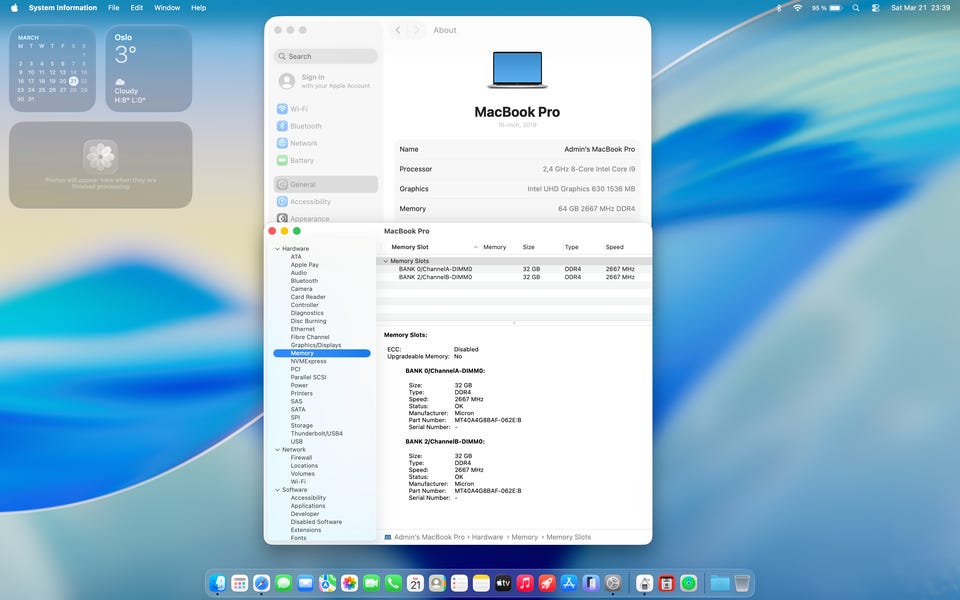Open Trash in the Dock
960x600 pixels.
coord(742,582)
